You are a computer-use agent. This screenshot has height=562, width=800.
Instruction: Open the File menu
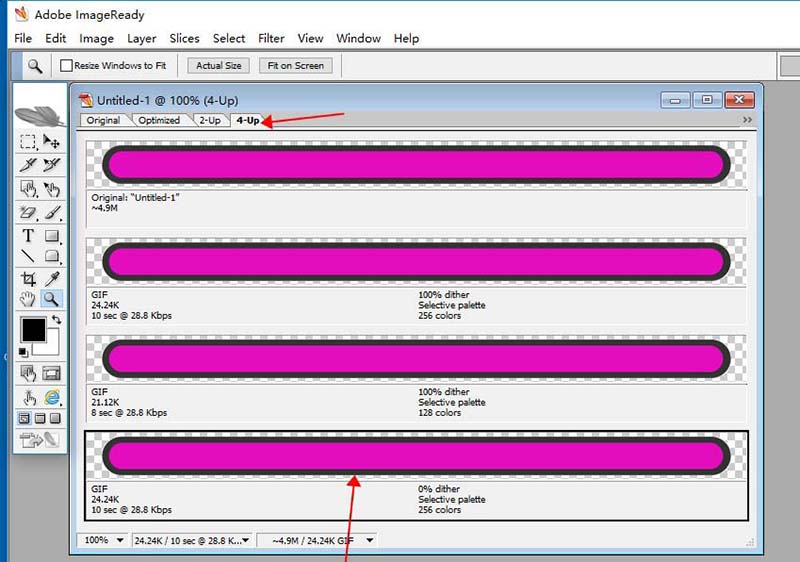point(23,38)
